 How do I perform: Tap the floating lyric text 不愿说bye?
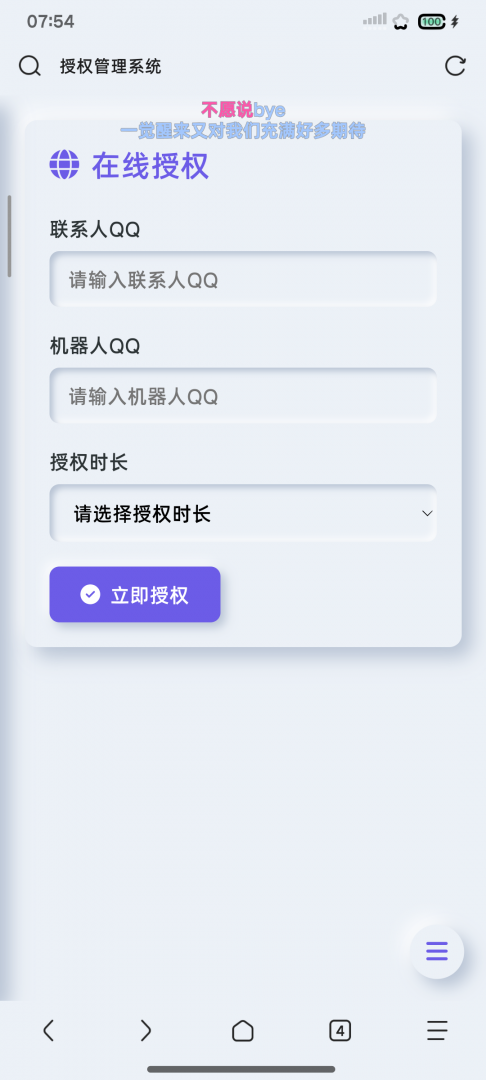coord(243,110)
